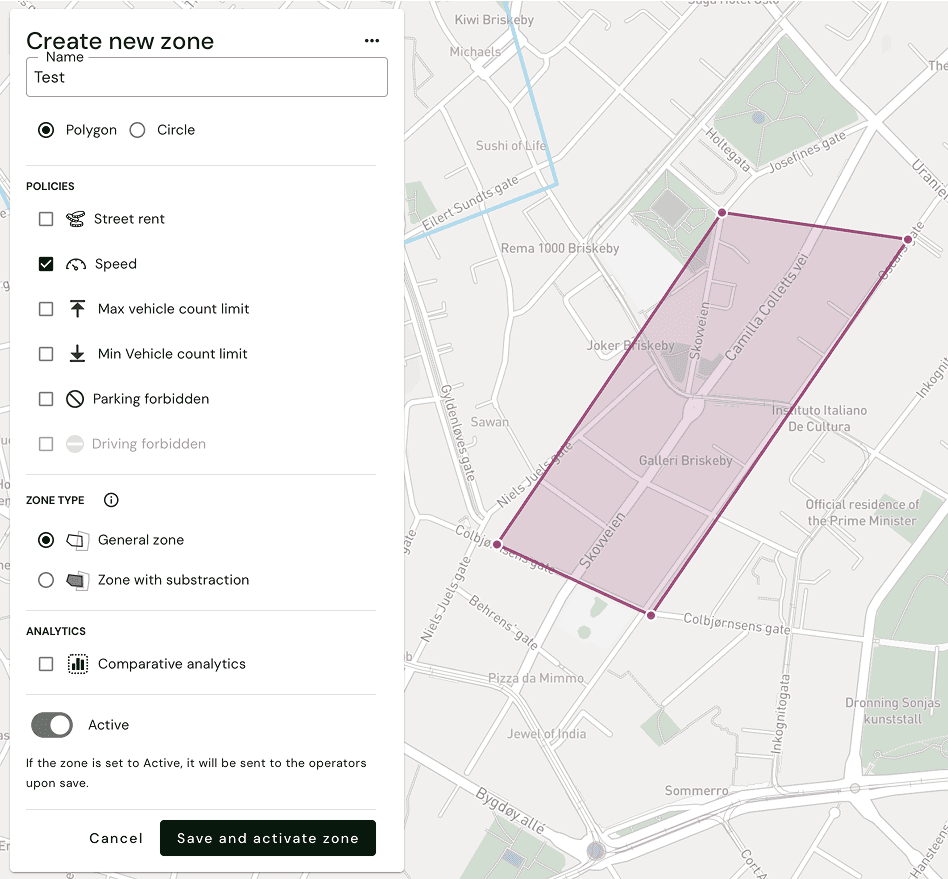Select the Circle shape radio button
Screen dimensions: 948x879
click(x=137, y=130)
